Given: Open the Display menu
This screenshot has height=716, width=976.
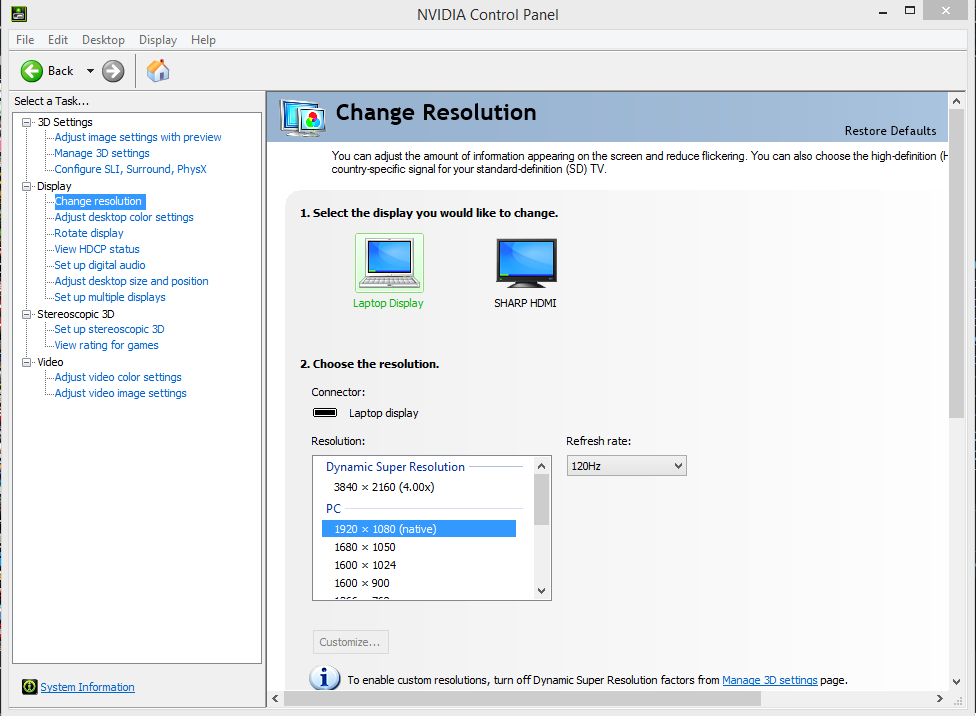Looking at the screenshot, I should 157,40.
